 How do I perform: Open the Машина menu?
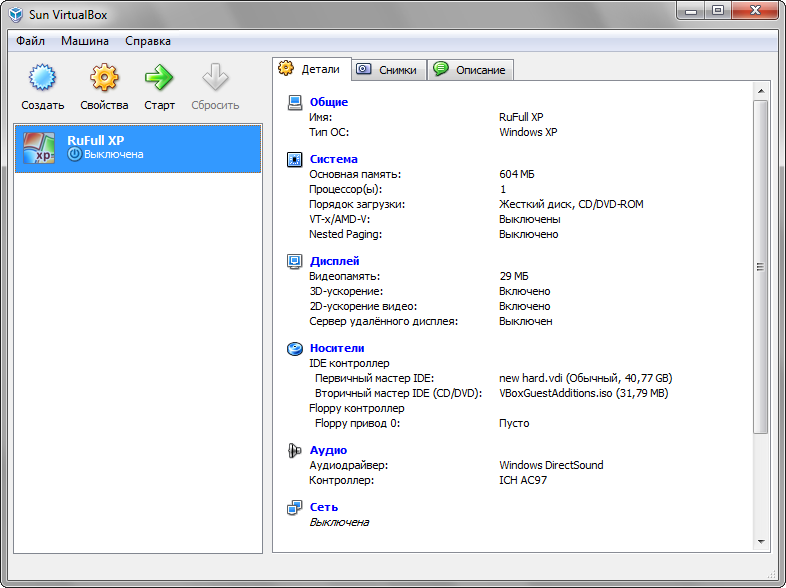85,41
